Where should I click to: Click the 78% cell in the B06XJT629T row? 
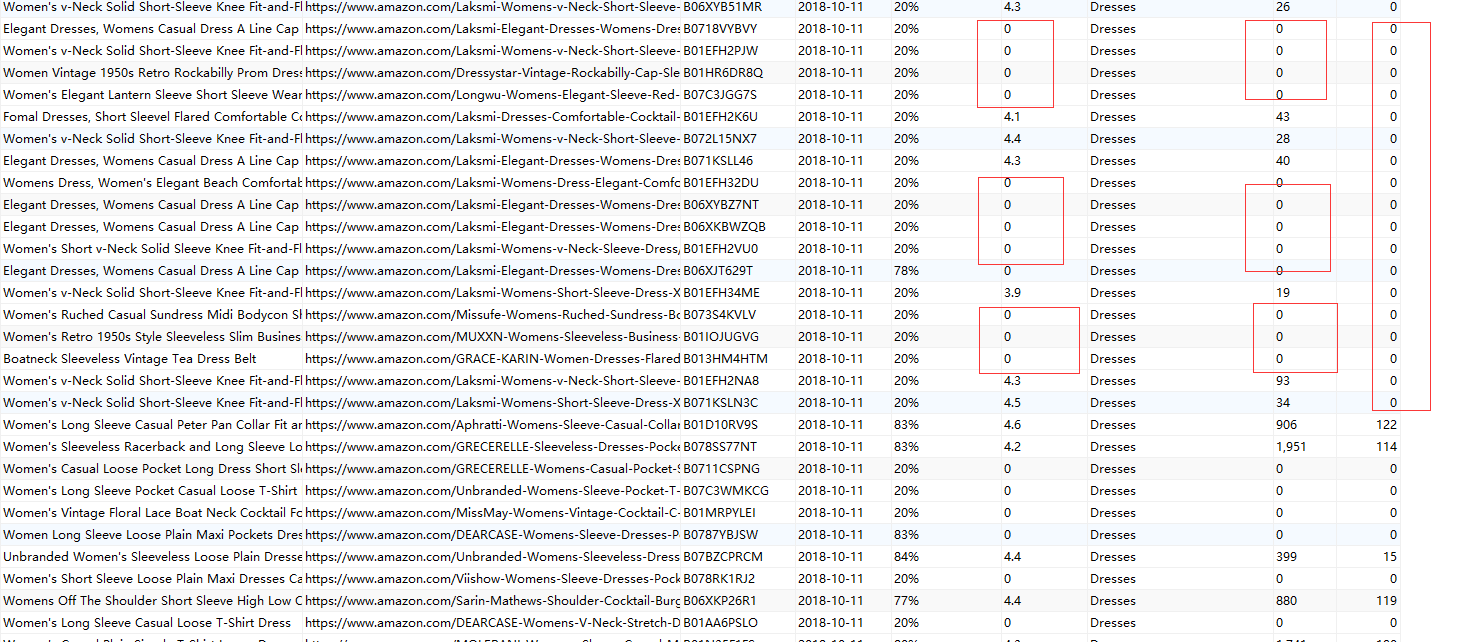point(906,270)
